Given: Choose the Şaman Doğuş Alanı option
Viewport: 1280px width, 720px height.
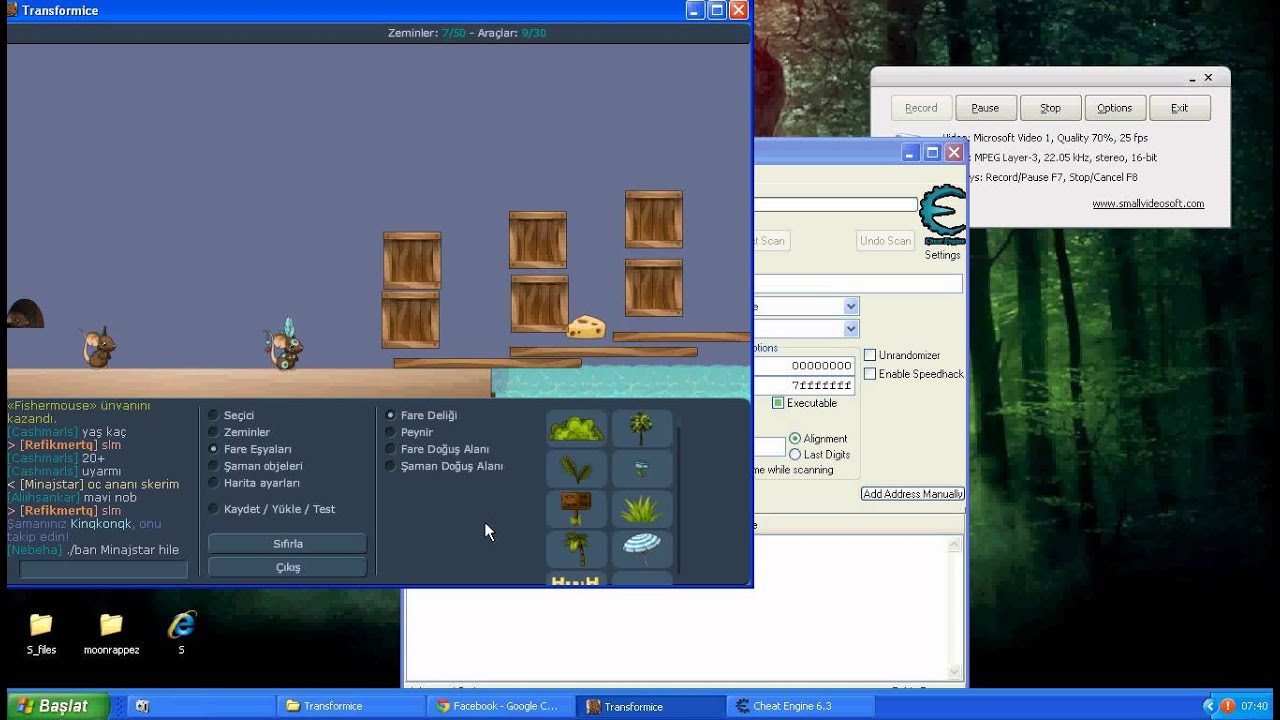Looking at the screenshot, I should 390,466.
